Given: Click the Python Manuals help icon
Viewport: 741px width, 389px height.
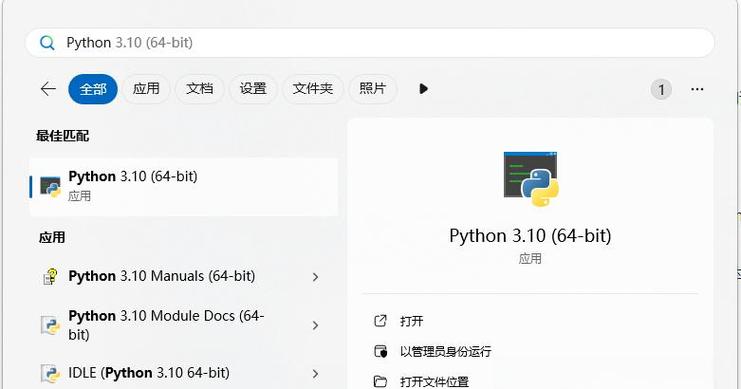Looking at the screenshot, I should coord(50,277).
